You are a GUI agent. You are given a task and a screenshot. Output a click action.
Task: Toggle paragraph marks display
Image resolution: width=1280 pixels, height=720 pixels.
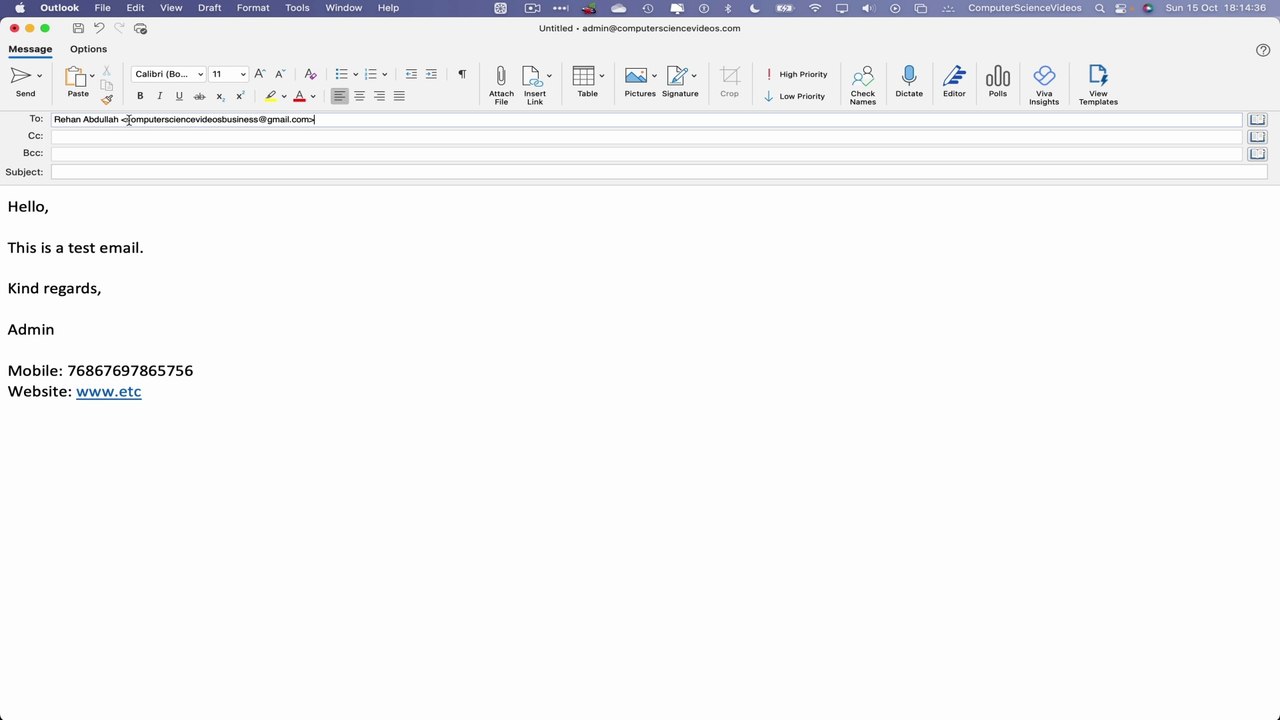[x=462, y=74]
